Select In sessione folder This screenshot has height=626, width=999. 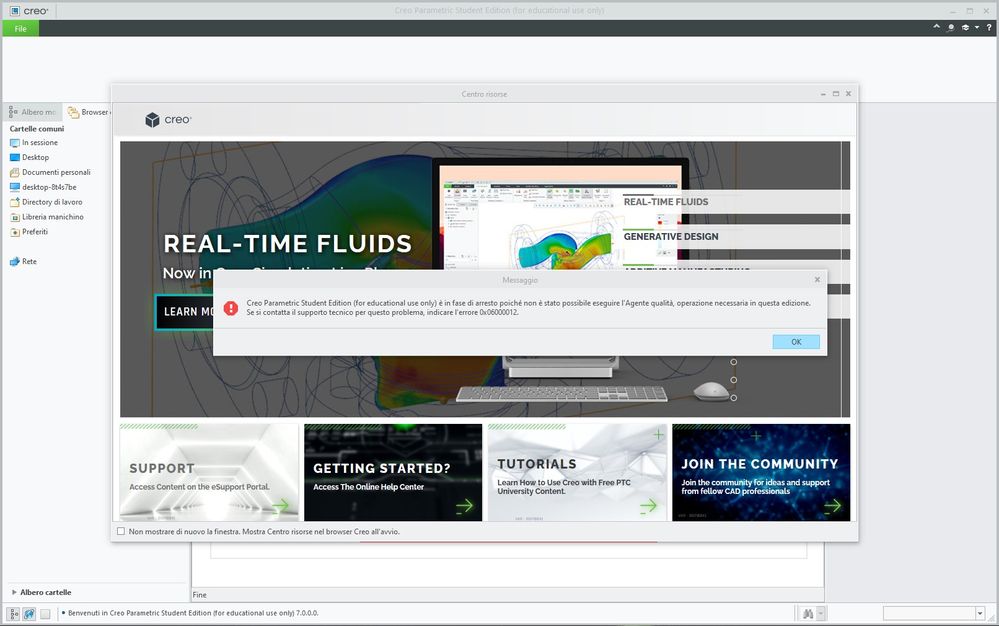point(40,143)
